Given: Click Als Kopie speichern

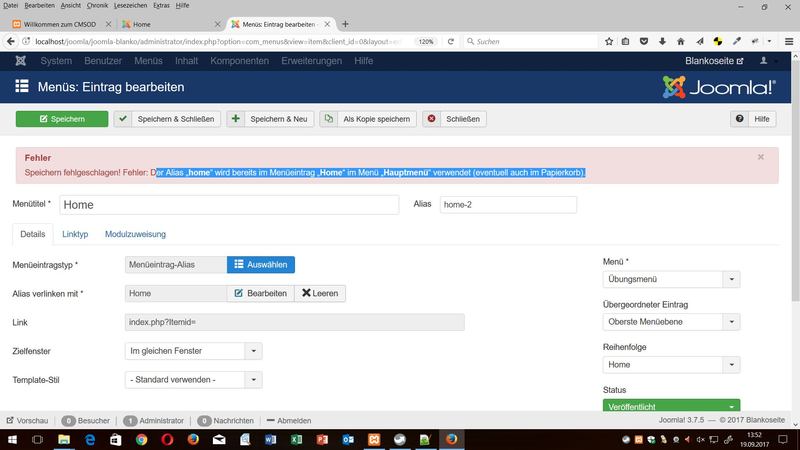Looking at the screenshot, I should click(x=368, y=119).
